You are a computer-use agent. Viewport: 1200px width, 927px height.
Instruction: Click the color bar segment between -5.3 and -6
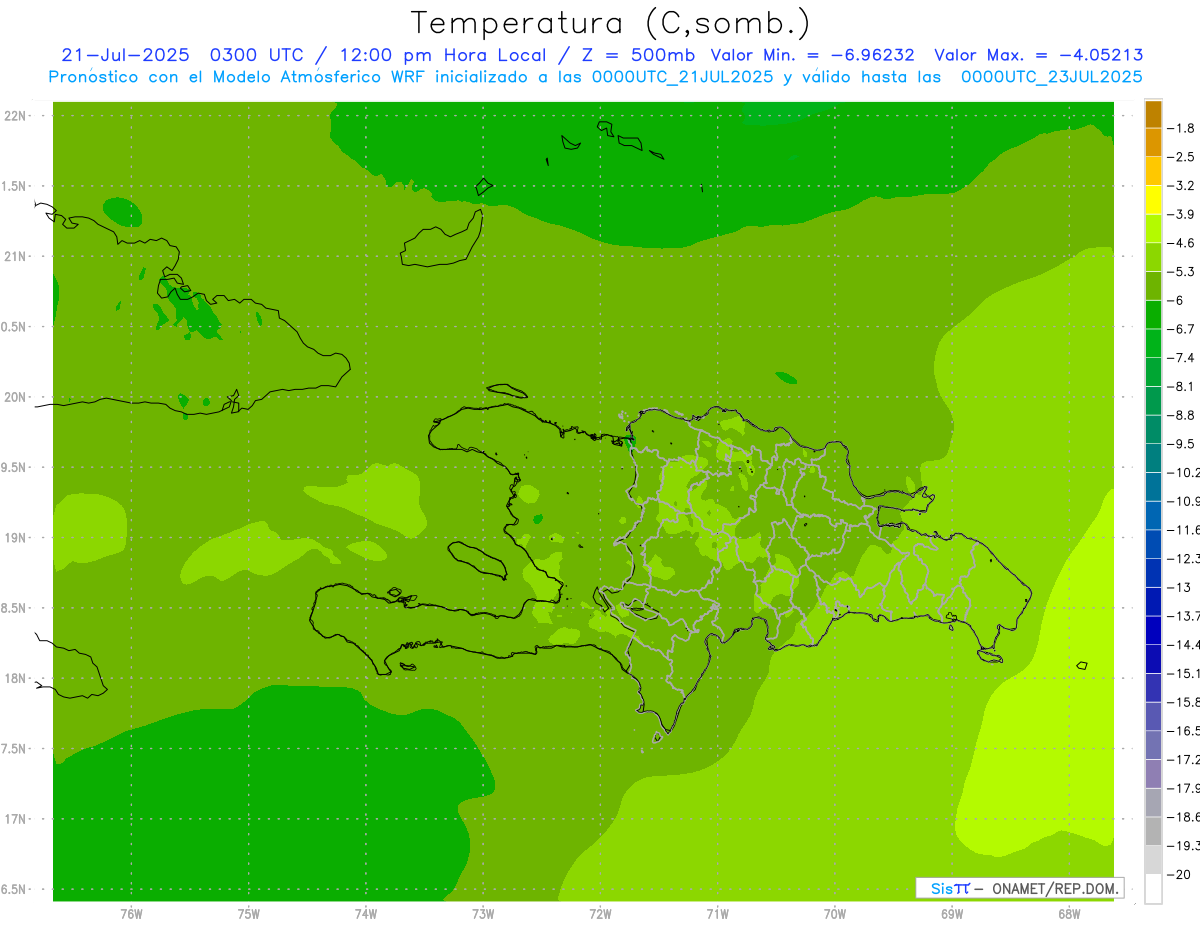1153,286
